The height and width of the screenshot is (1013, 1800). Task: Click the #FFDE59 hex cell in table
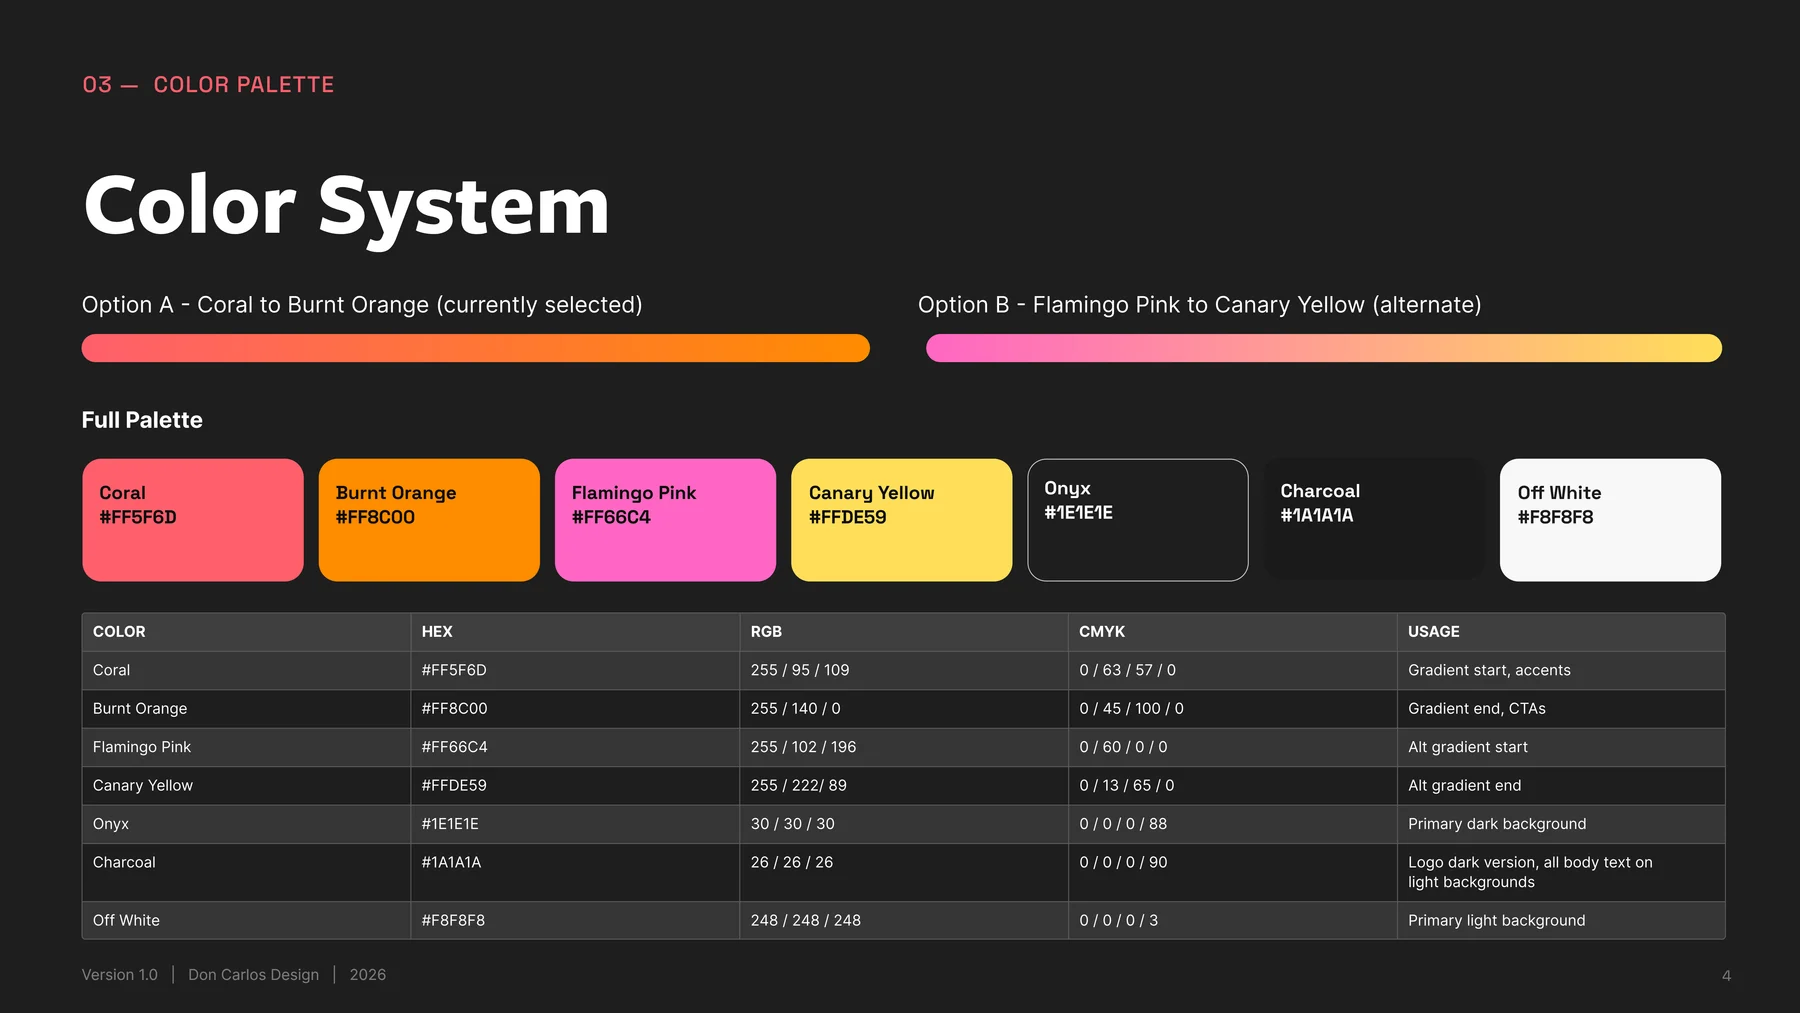(575, 786)
